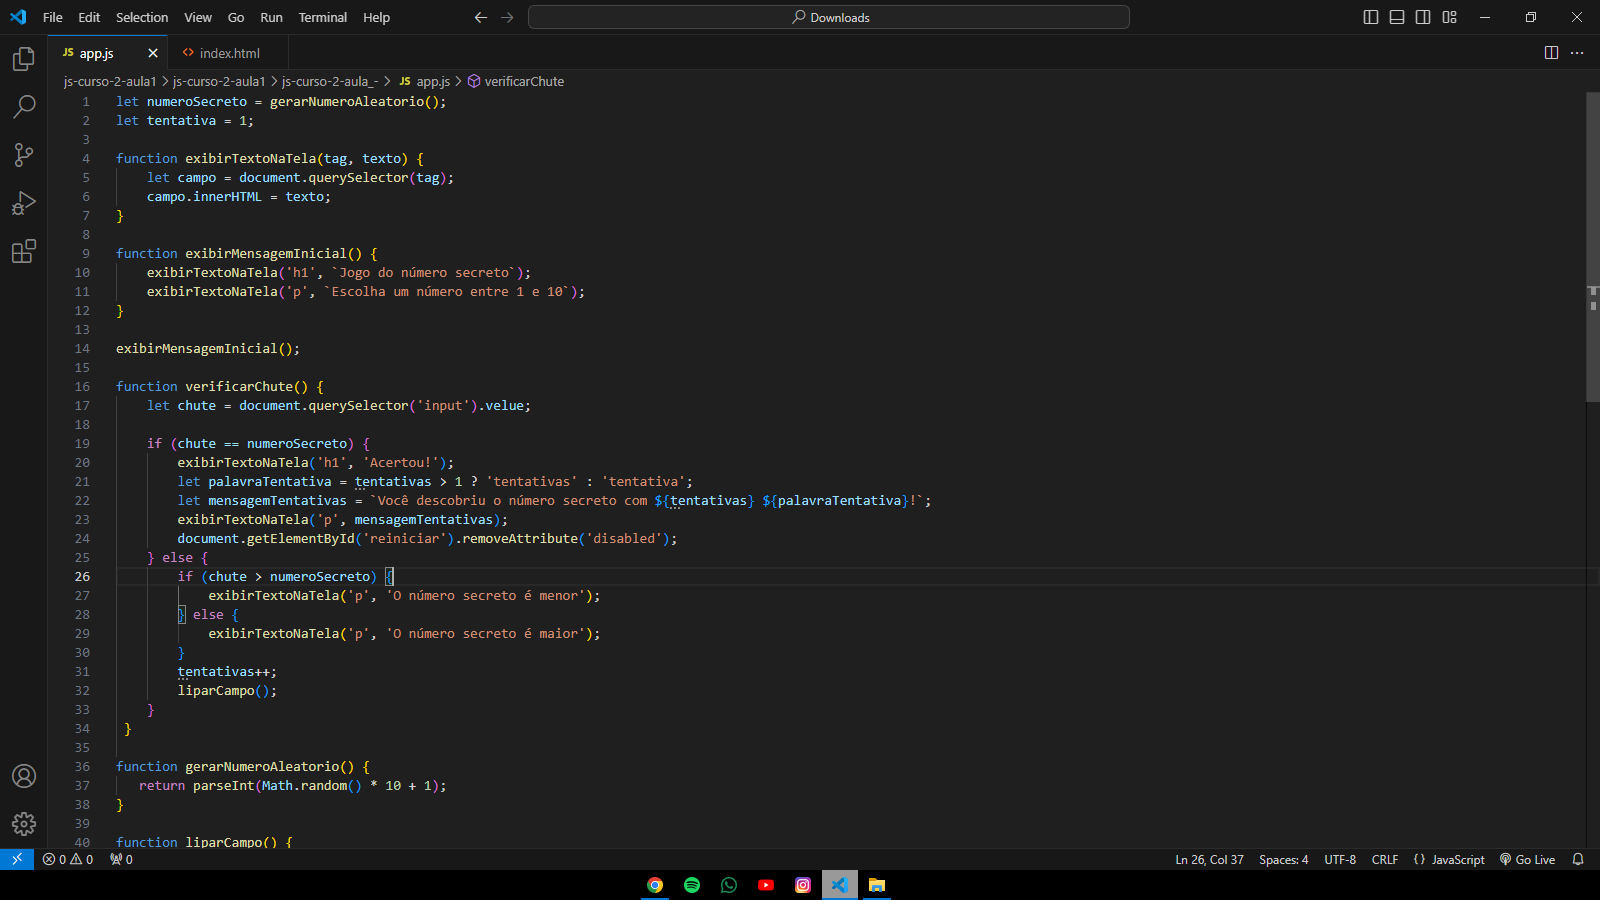The height and width of the screenshot is (900, 1600).
Task: Open WhatsApp from the taskbar
Action: (x=729, y=885)
